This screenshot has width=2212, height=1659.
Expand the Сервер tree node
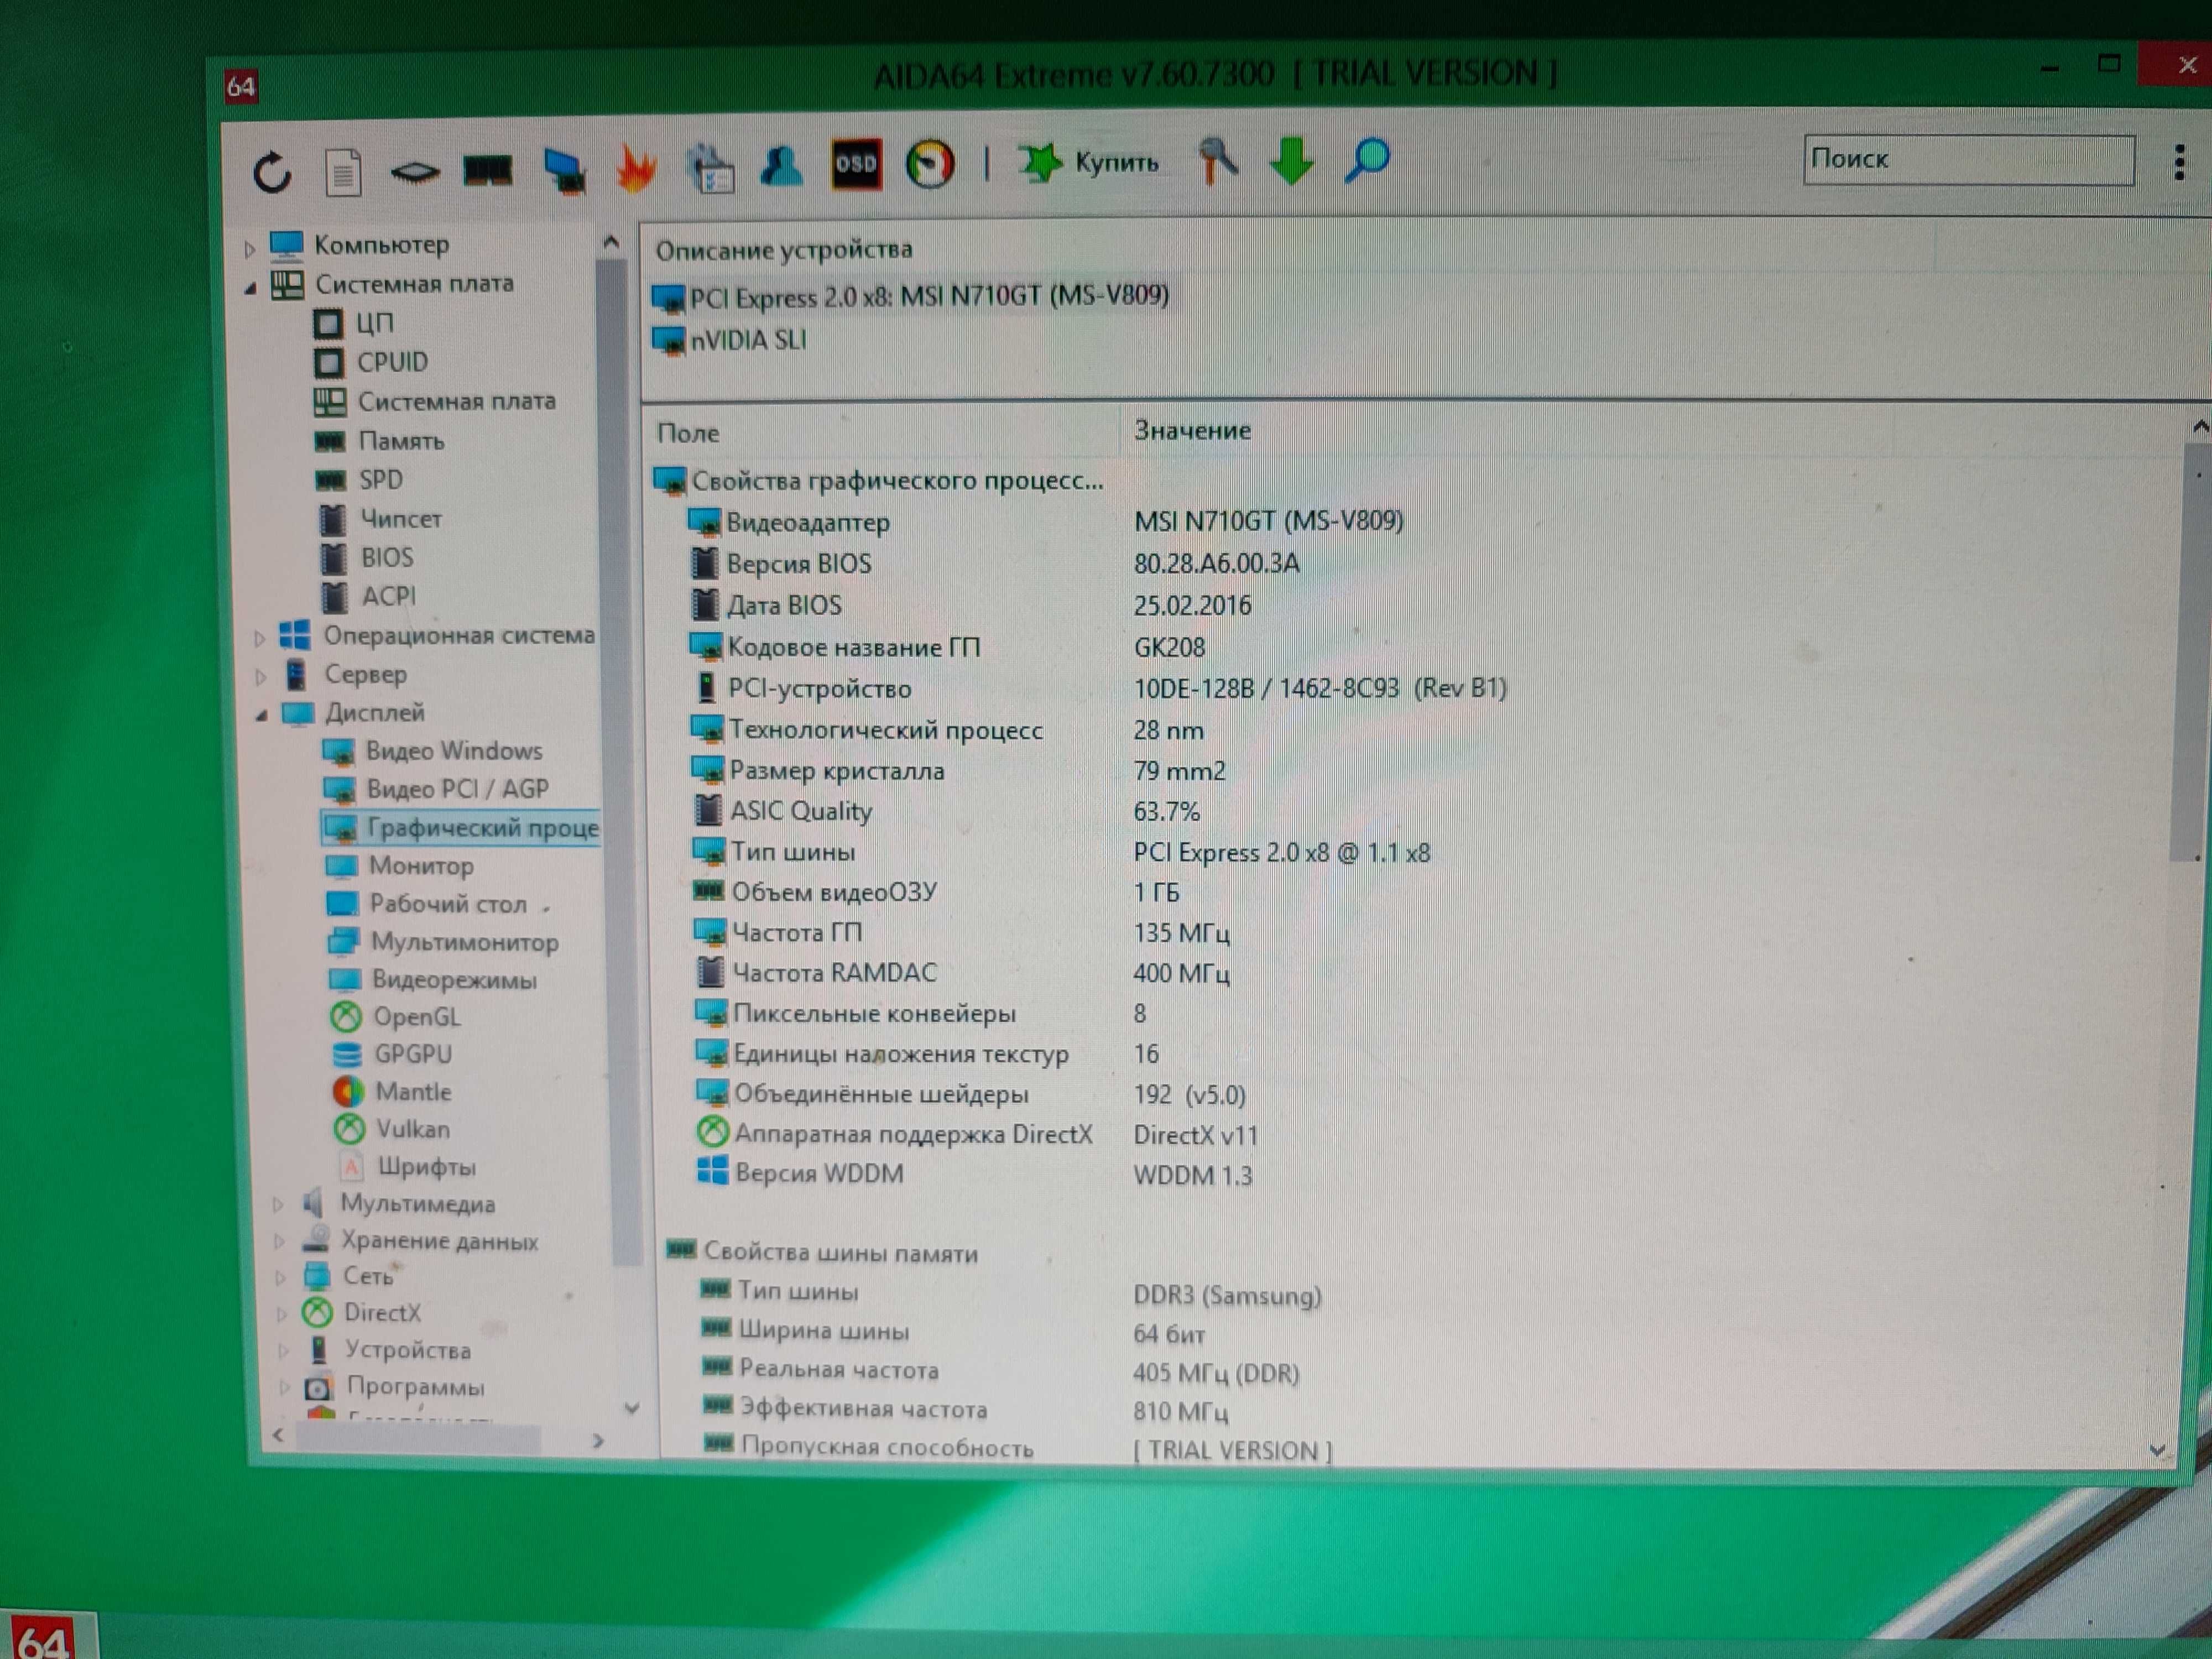pyautogui.click(x=260, y=677)
